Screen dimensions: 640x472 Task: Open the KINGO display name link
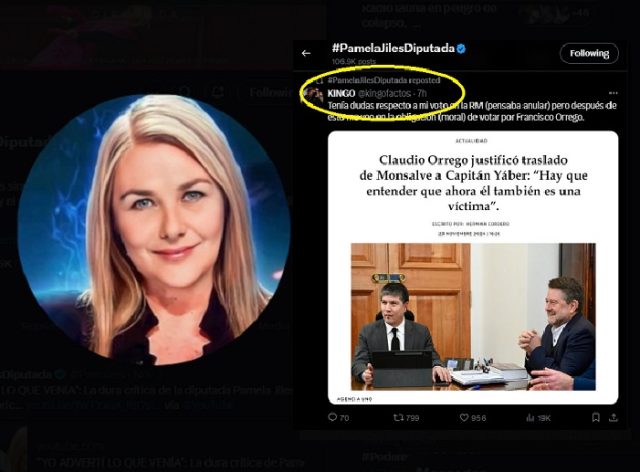pyautogui.click(x=341, y=93)
